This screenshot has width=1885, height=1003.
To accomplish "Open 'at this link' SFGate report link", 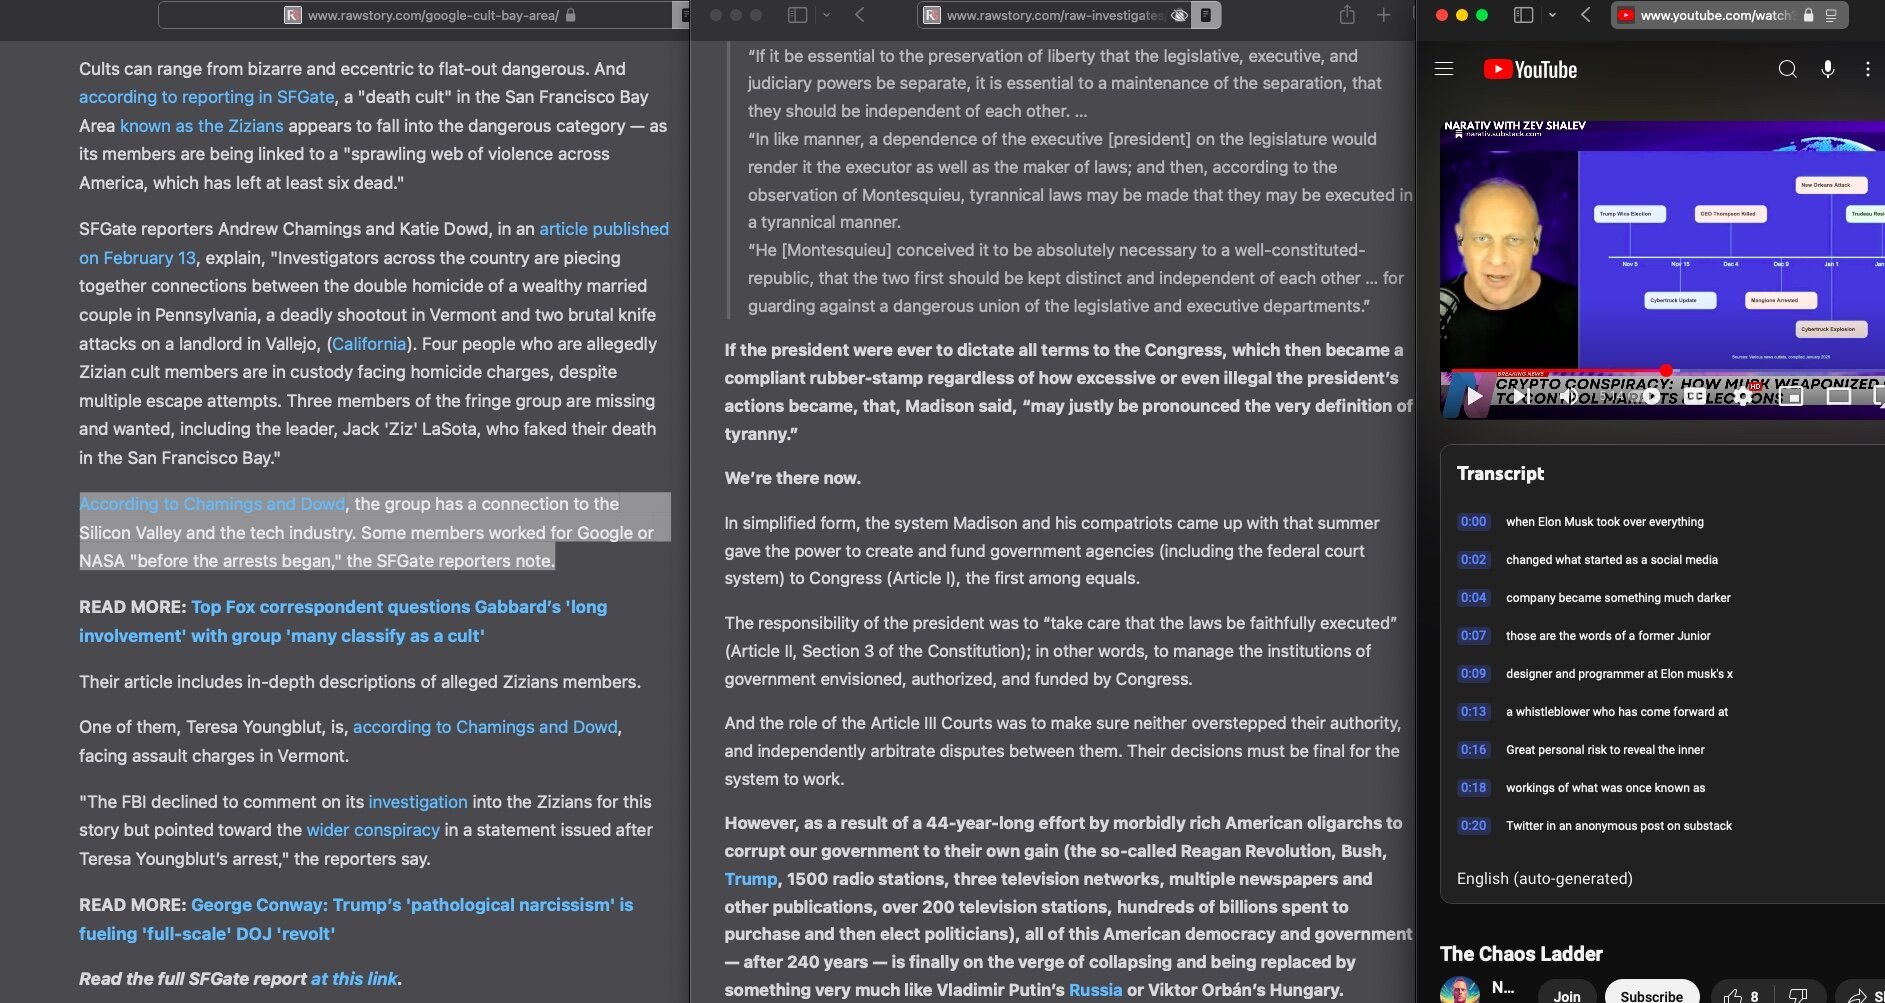I will pos(354,979).
